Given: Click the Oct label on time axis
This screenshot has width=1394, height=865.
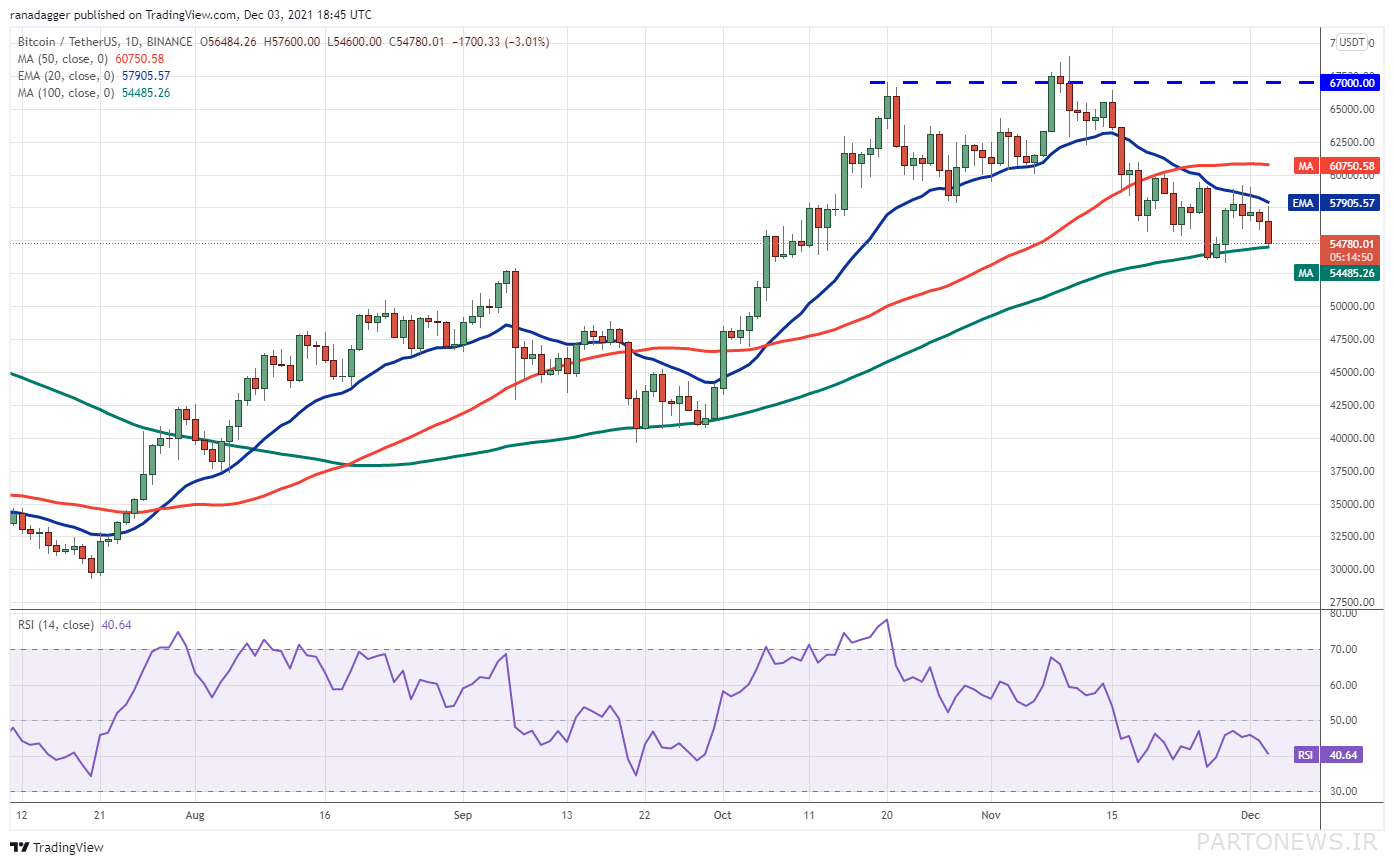Looking at the screenshot, I should 723,815.
